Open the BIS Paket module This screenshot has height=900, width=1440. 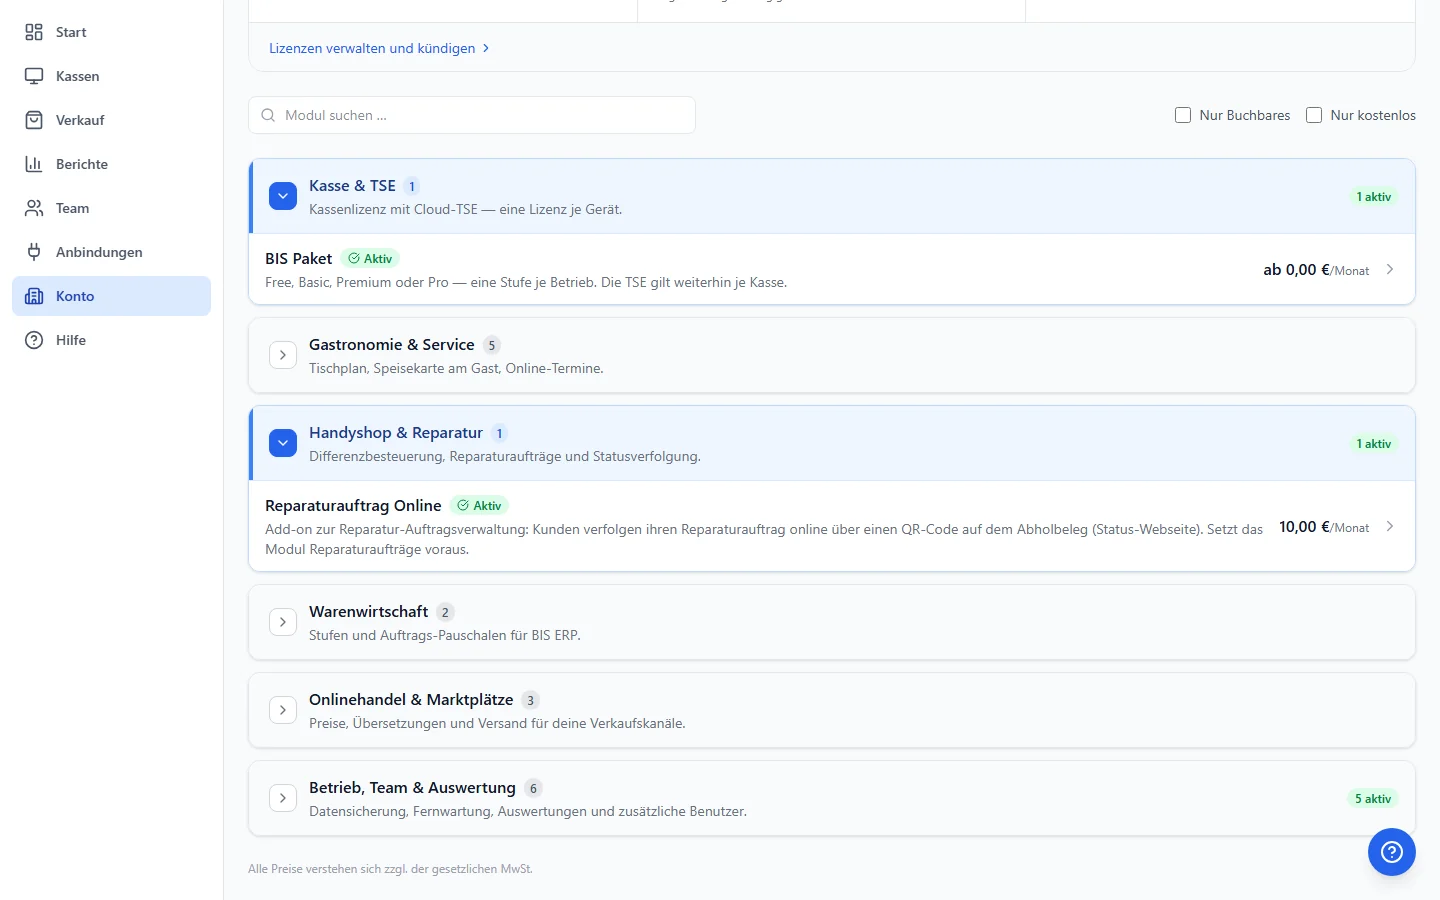pos(832,269)
